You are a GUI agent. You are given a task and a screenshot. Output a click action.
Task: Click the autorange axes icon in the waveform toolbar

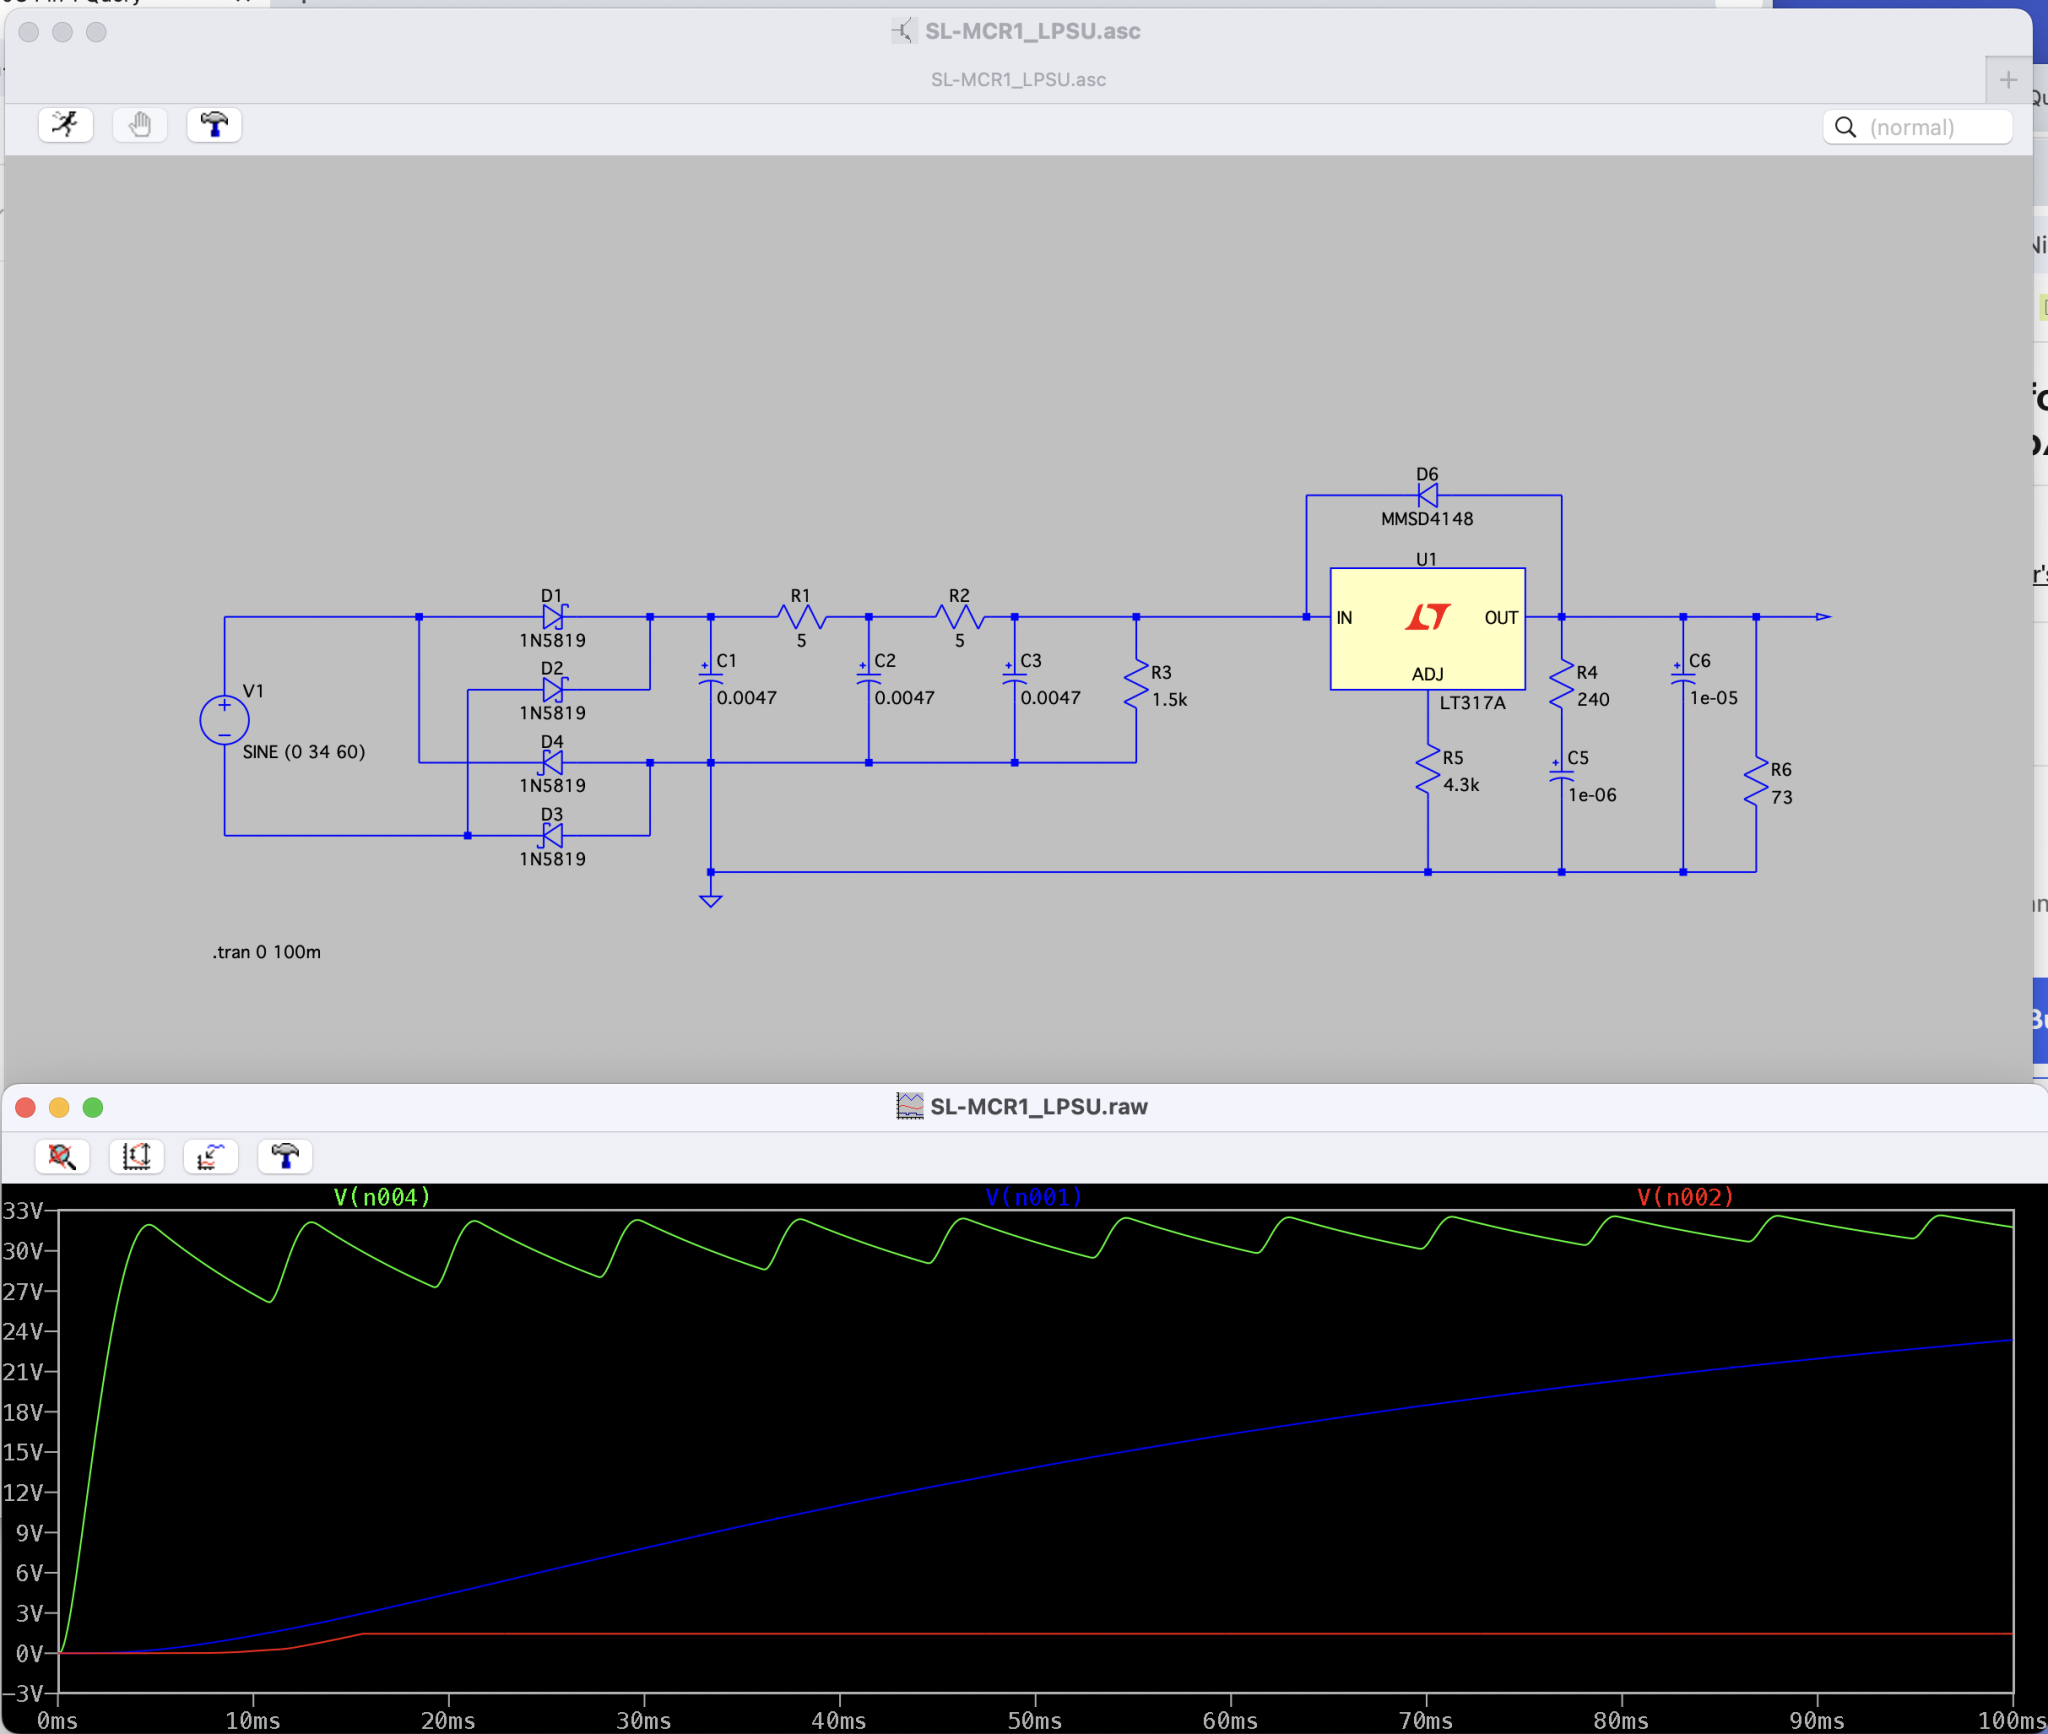(x=136, y=1157)
